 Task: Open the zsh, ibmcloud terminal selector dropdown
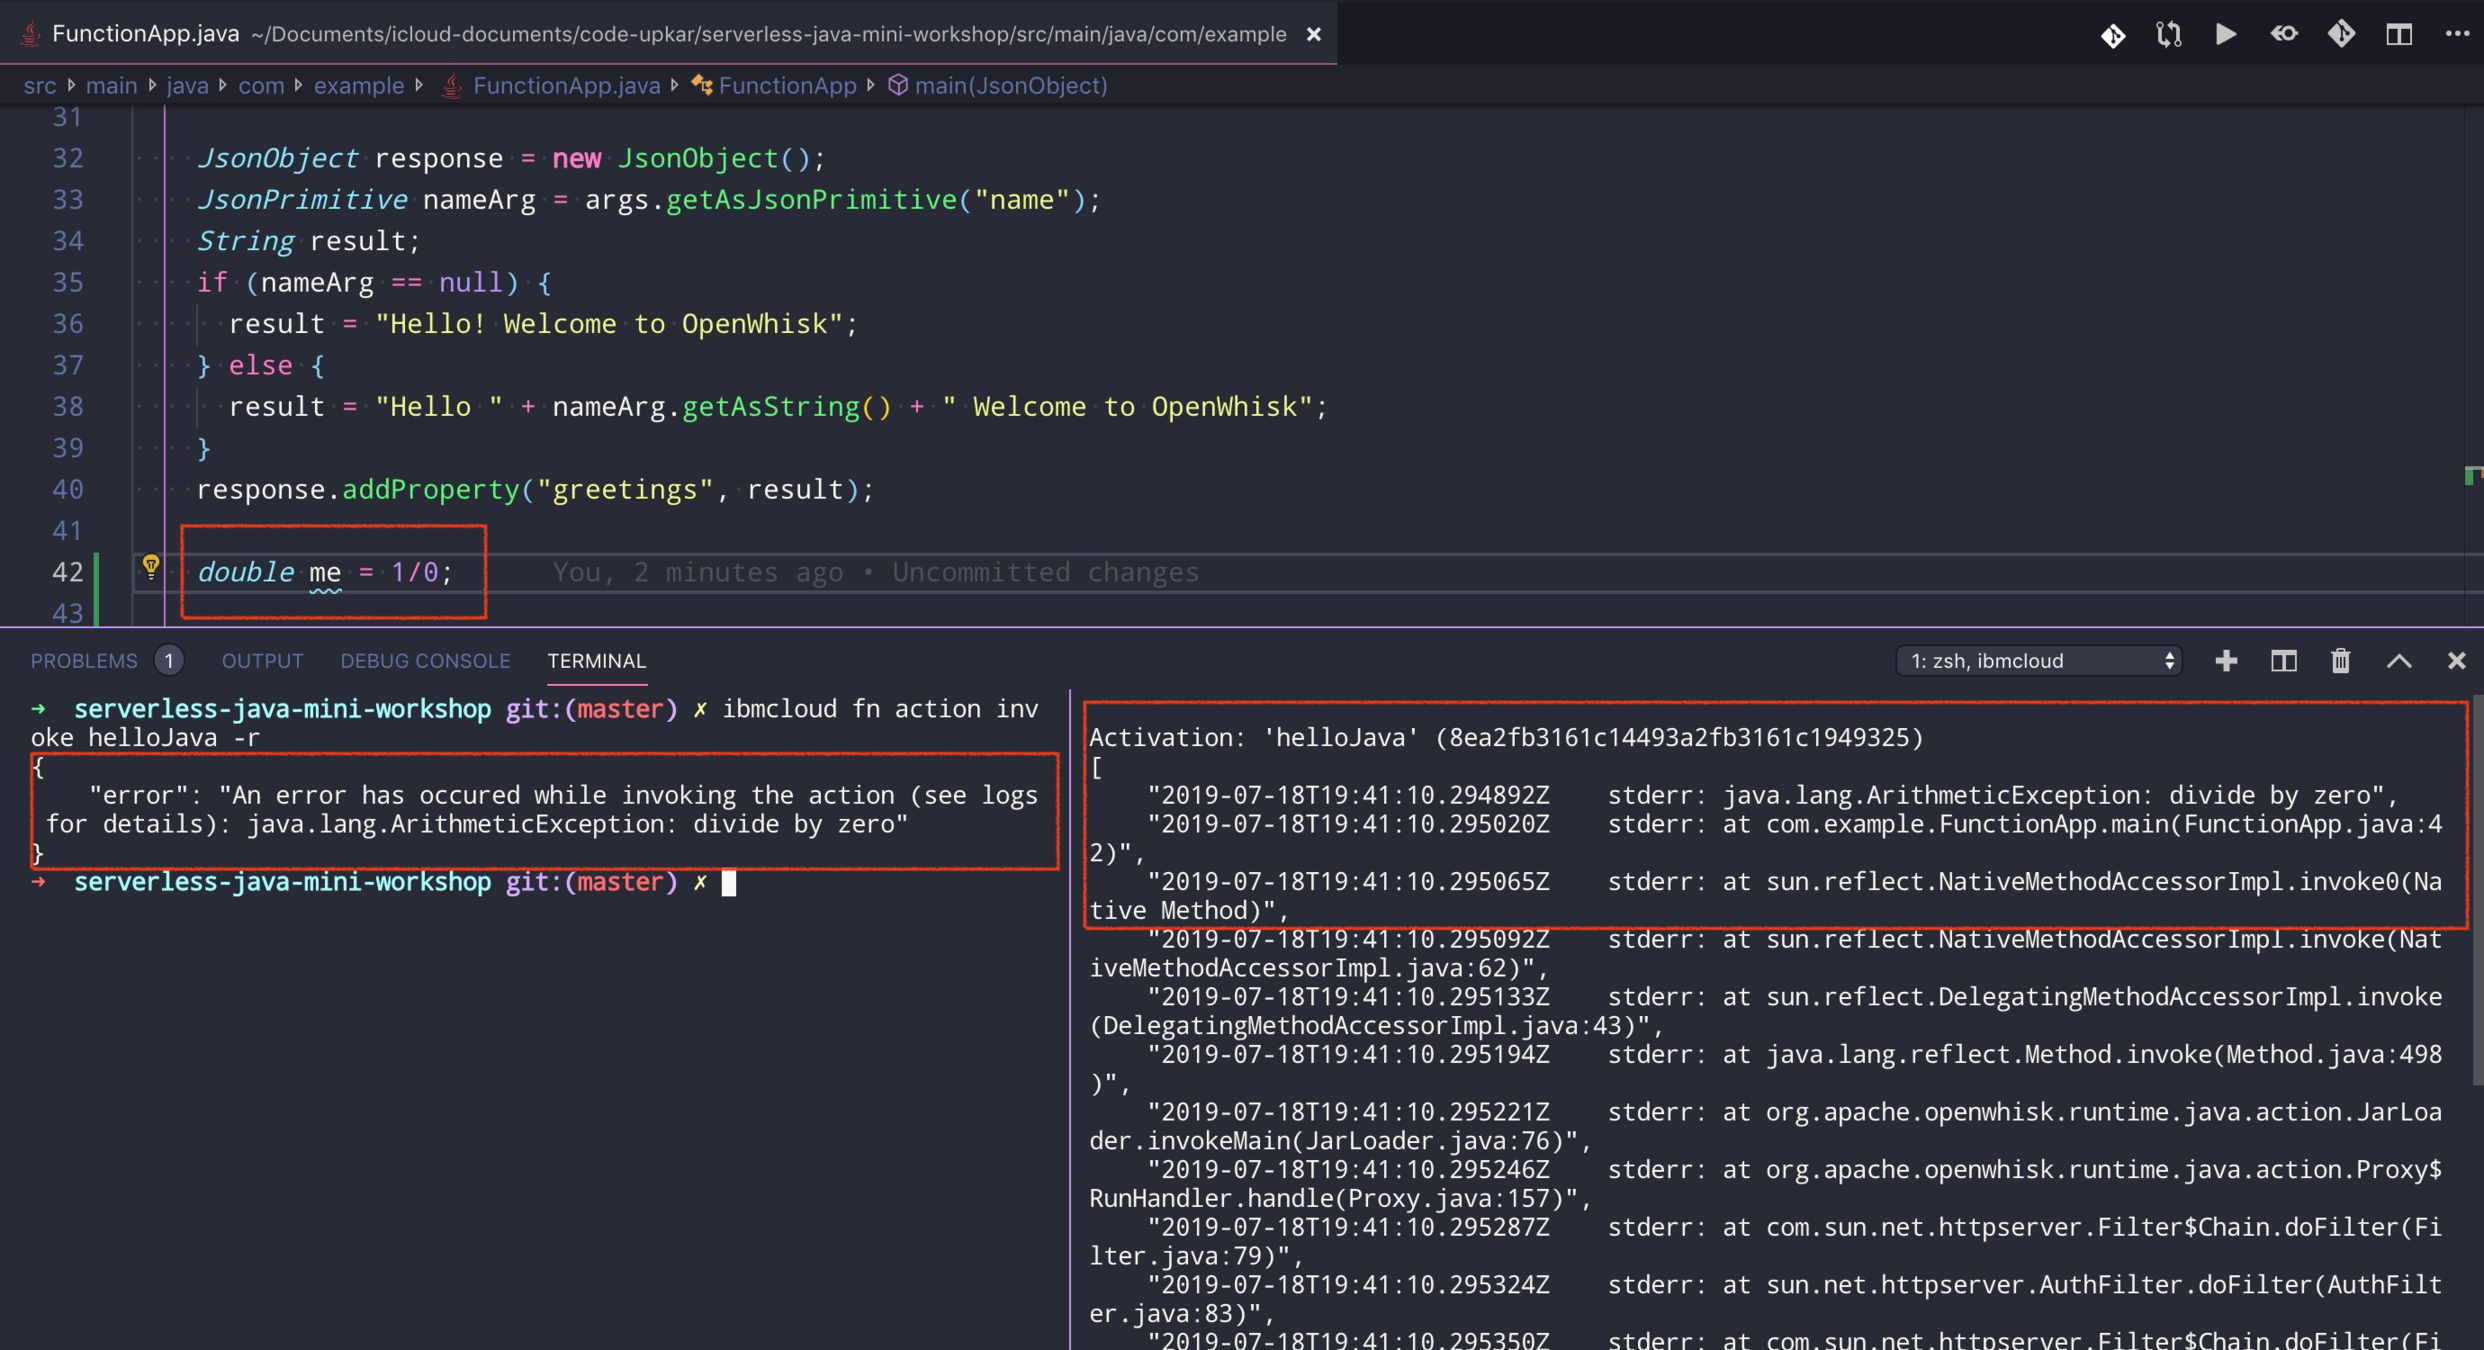click(x=2038, y=661)
